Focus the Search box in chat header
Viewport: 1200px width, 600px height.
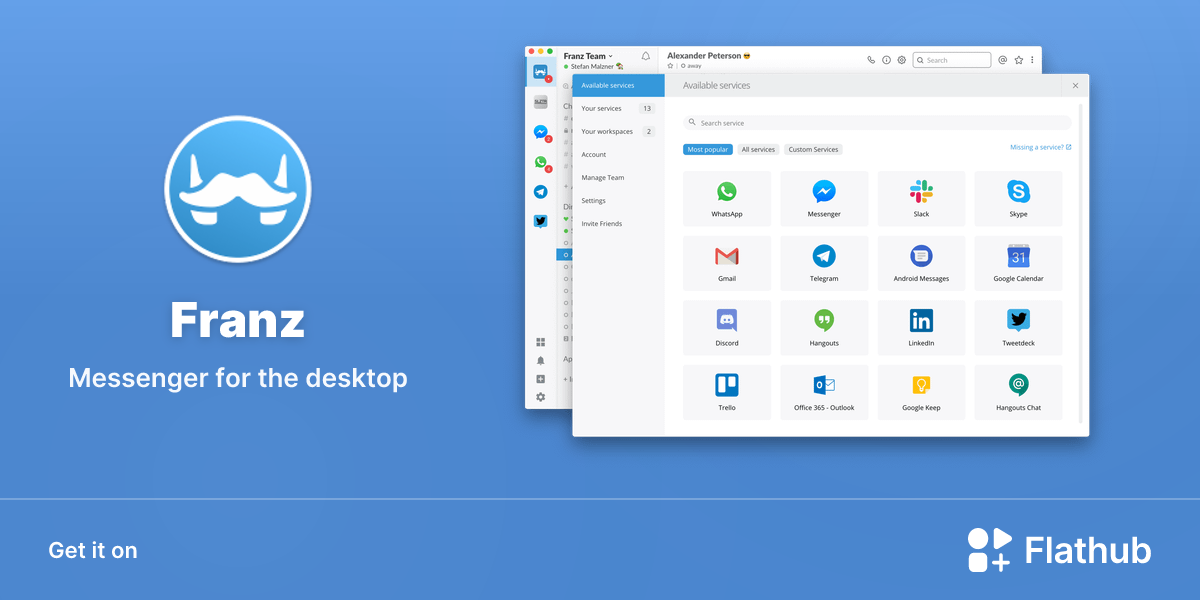[x=952, y=60]
